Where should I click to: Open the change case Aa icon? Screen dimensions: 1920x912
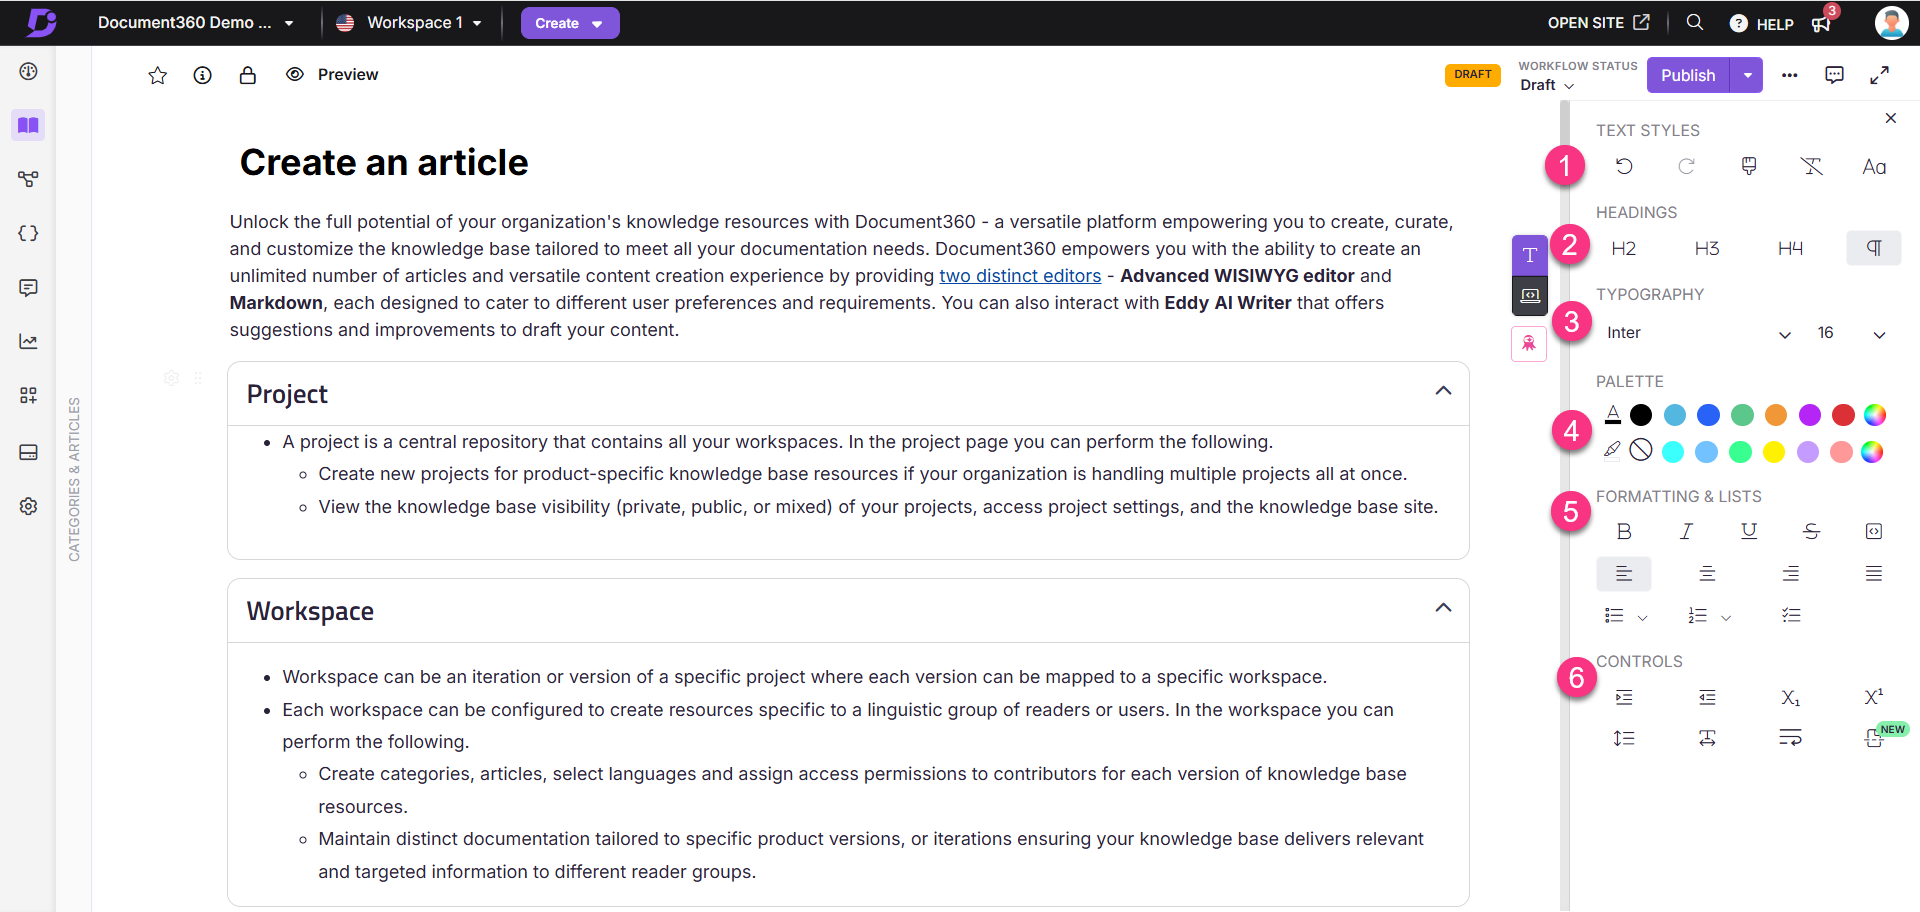coord(1874,167)
